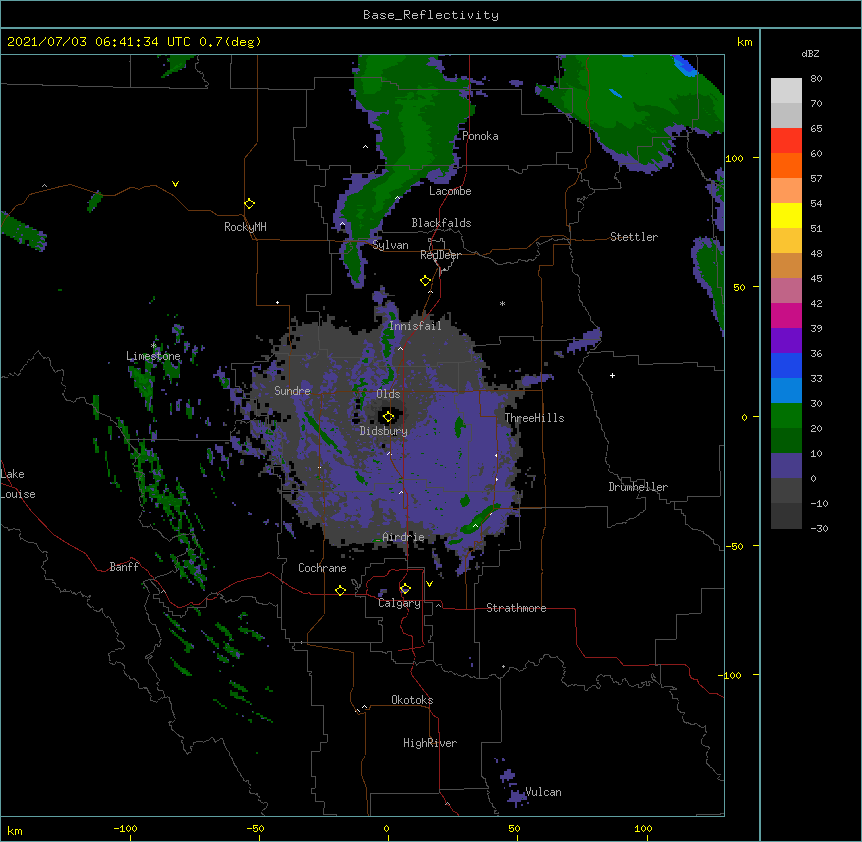862x842 pixels.
Task: Select the magenta 39-42 dBZ legend swatch
Action: pyautogui.click(x=786, y=315)
